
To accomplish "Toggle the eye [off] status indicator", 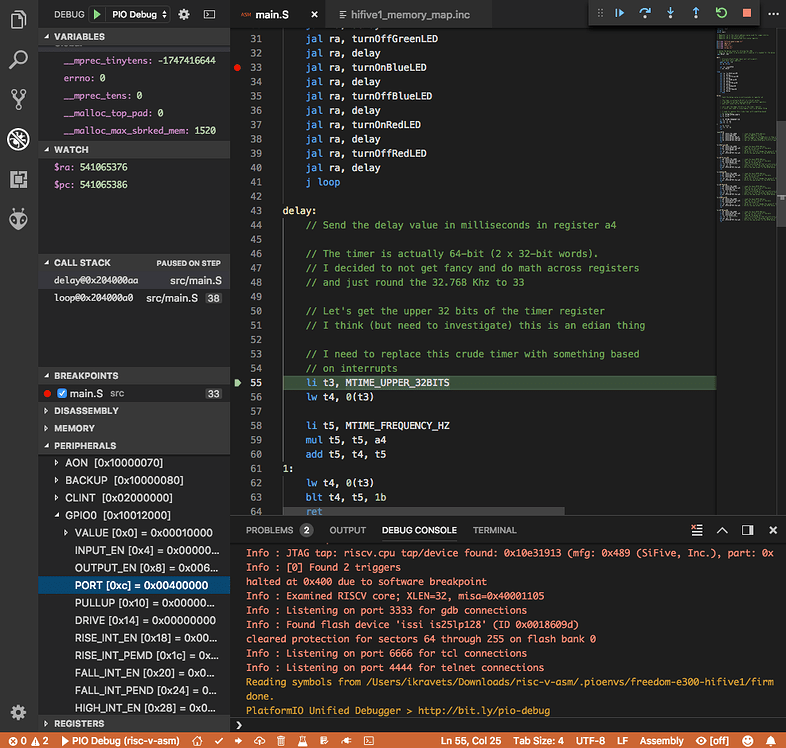I will (x=712, y=740).
